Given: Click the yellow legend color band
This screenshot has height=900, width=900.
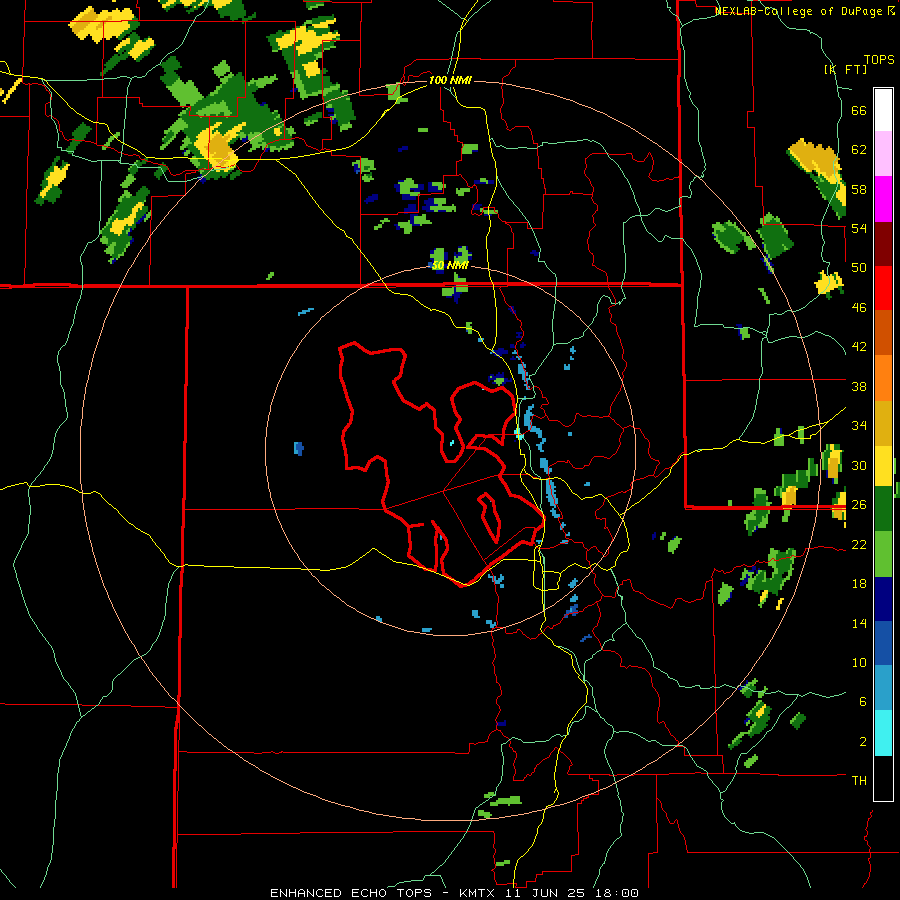Looking at the screenshot, I should [883, 466].
